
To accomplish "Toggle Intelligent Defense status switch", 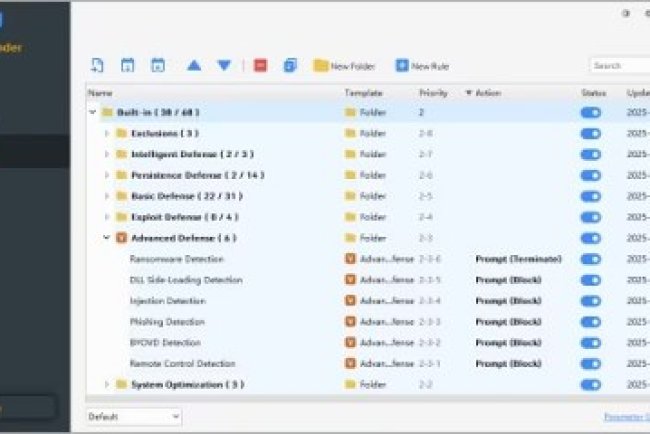I will [591, 155].
